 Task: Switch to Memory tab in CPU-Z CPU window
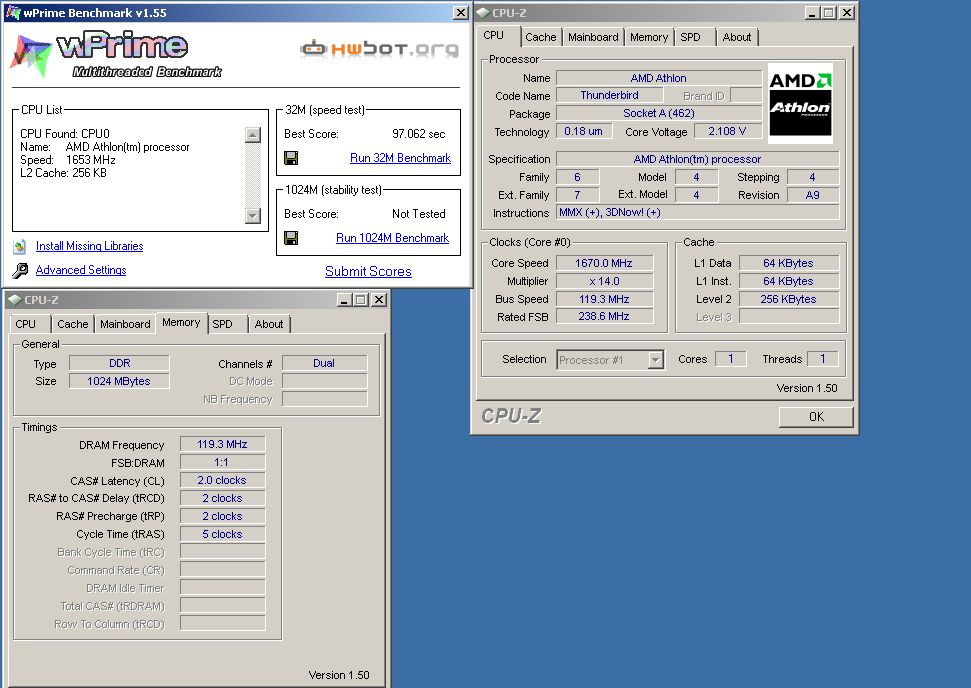[648, 37]
